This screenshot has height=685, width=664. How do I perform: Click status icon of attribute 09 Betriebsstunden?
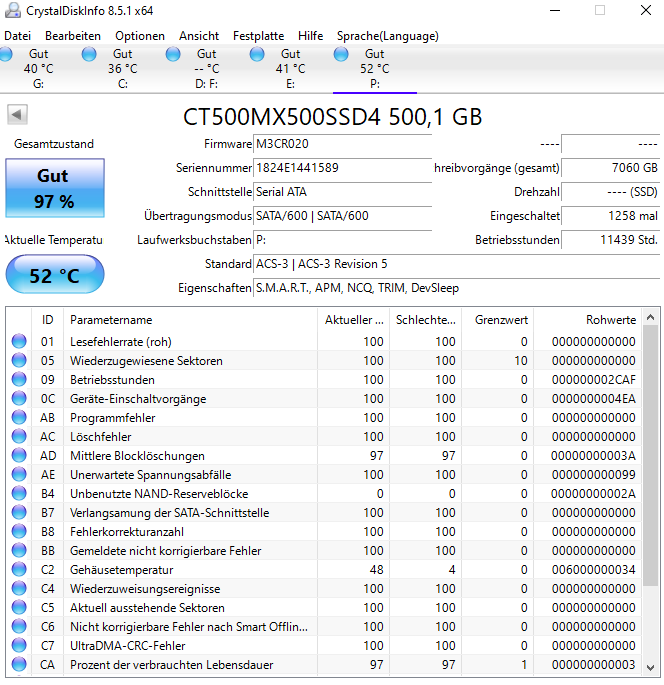[x=19, y=379]
